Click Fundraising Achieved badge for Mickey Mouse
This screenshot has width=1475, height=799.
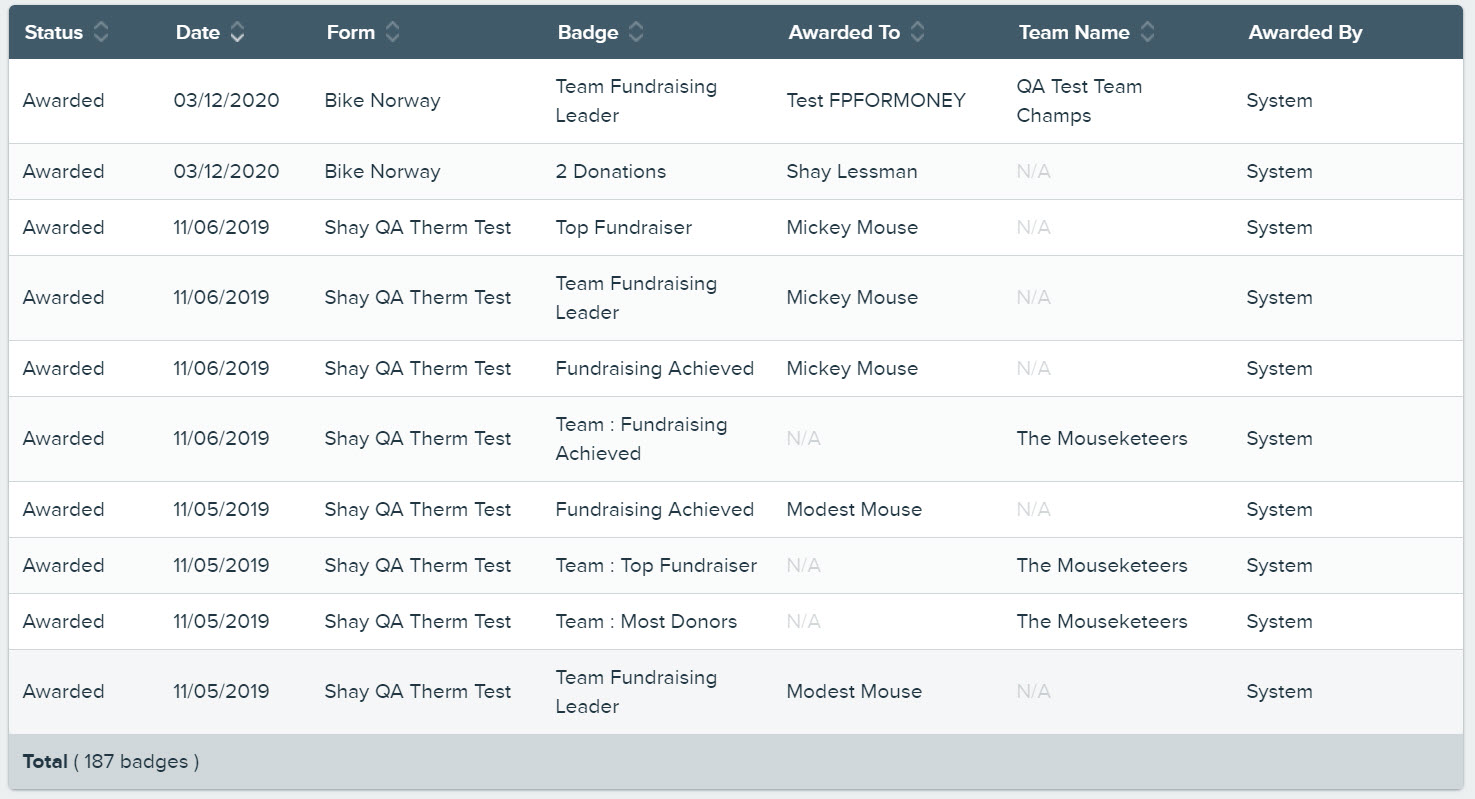(x=654, y=368)
